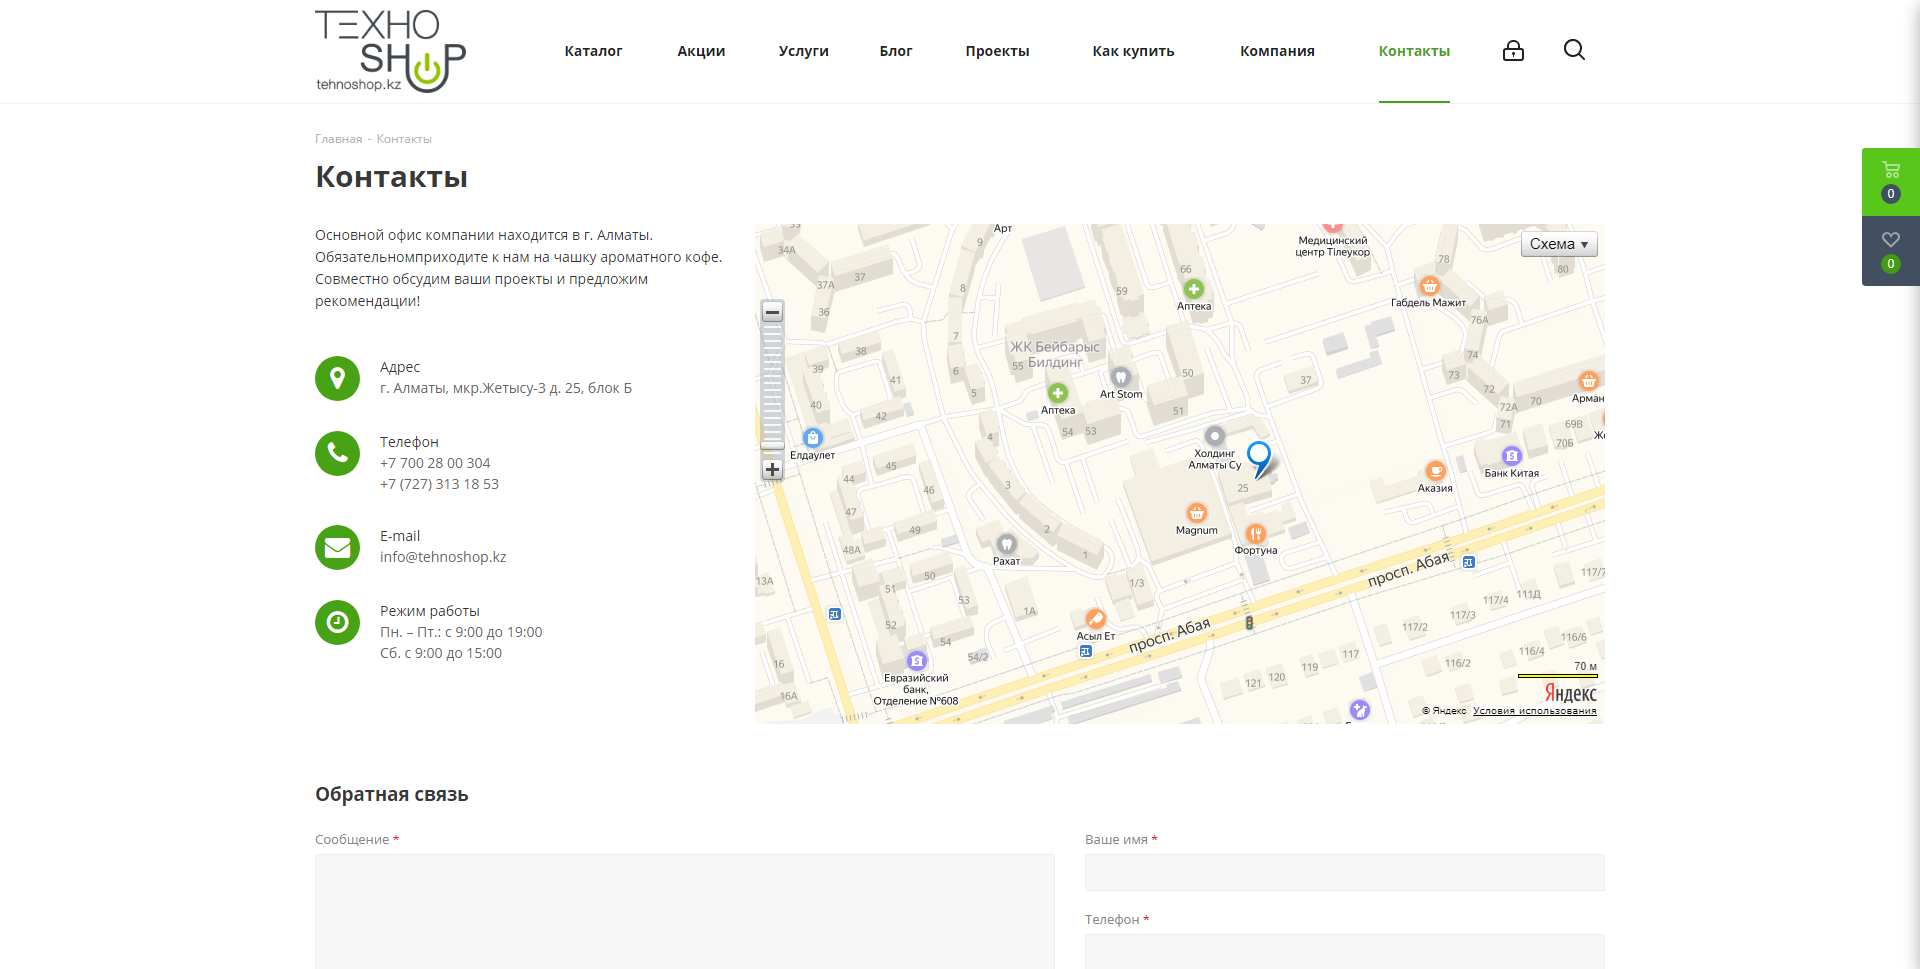Open the account lock icon in header
This screenshot has width=1920, height=969.
click(1513, 50)
